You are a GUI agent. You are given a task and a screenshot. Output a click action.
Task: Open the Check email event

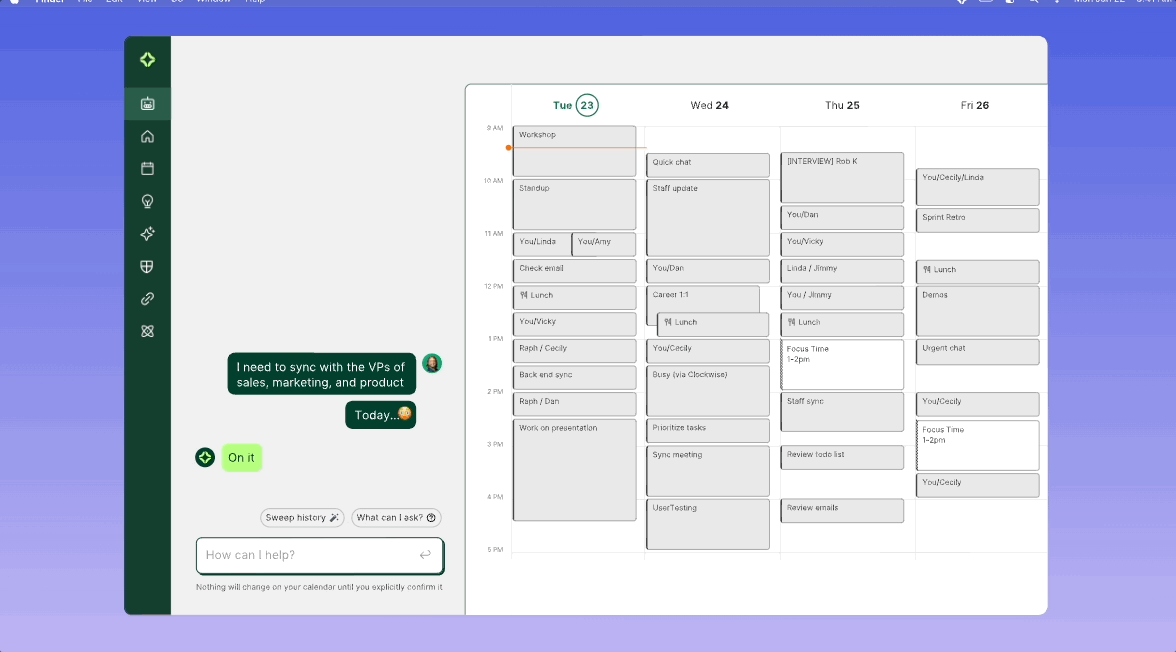[x=574, y=271]
